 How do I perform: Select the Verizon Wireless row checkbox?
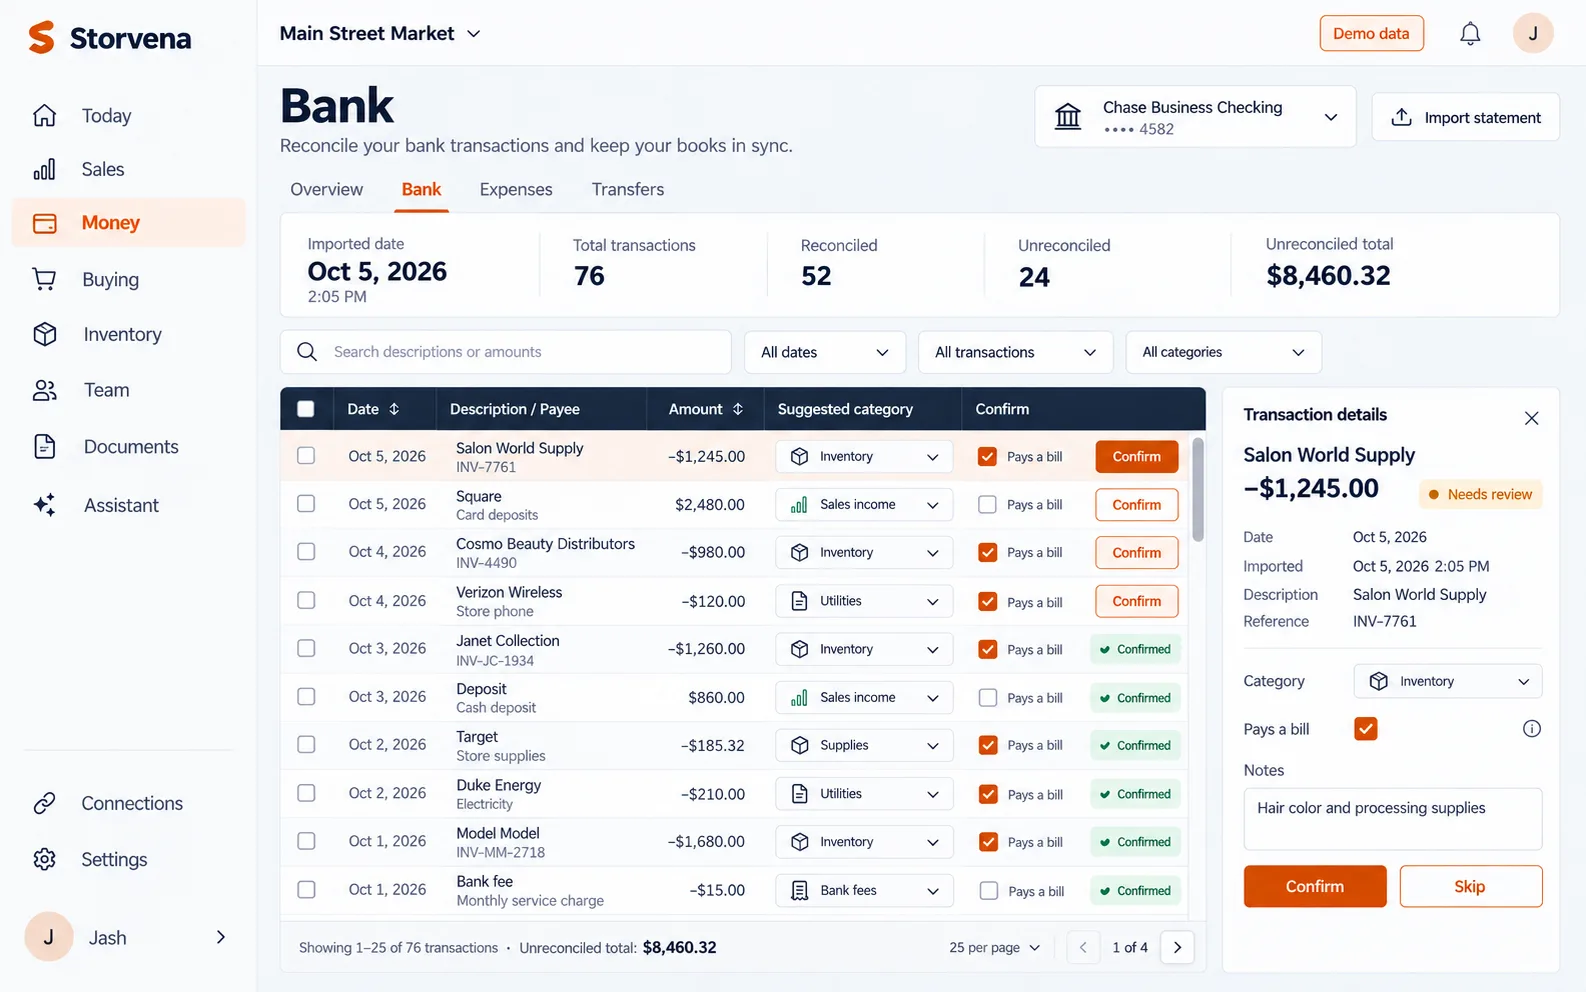[306, 600]
